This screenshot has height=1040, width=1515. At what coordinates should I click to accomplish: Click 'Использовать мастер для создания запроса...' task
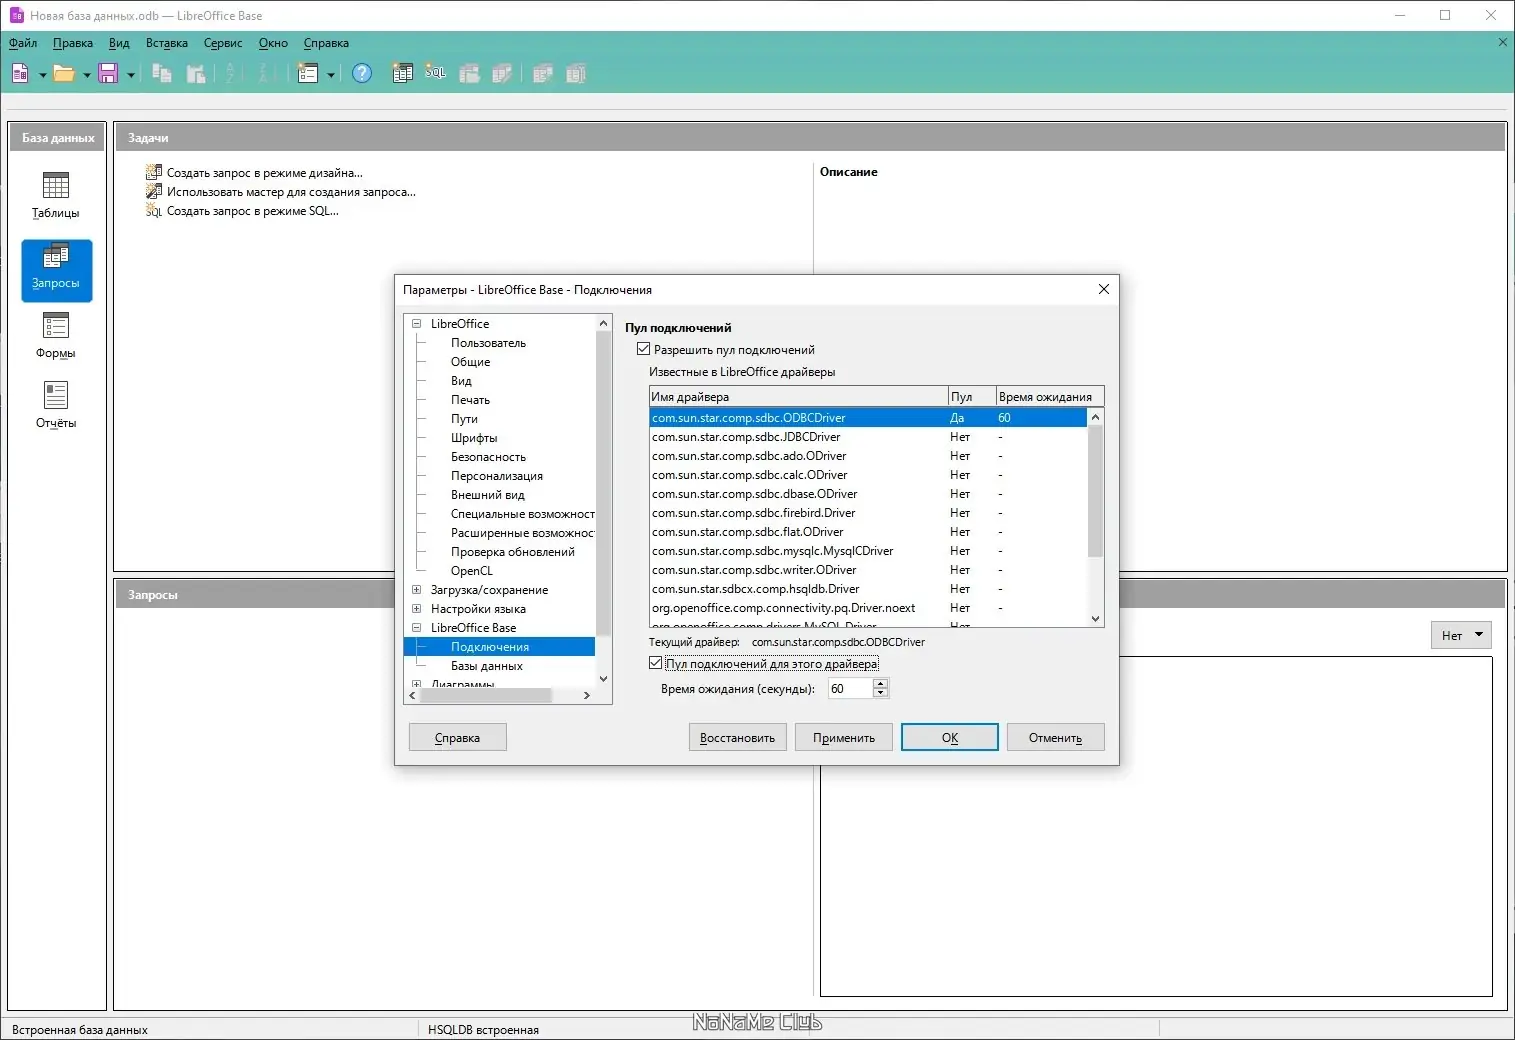point(291,191)
